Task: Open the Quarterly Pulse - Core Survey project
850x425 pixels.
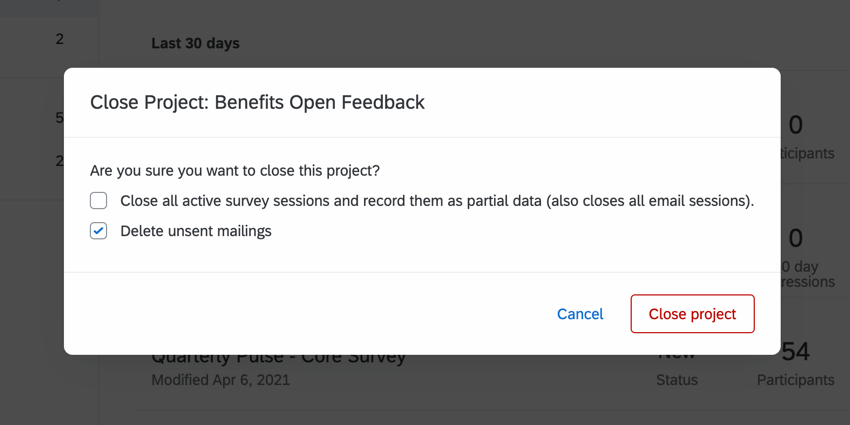Action: tap(279, 359)
